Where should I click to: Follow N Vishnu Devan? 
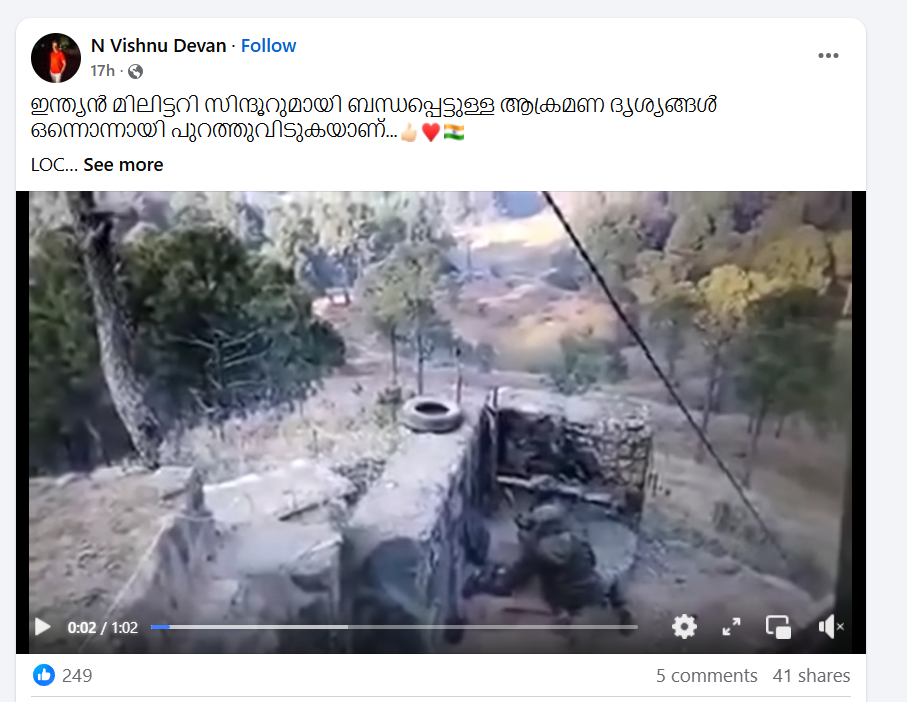[x=268, y=46]
